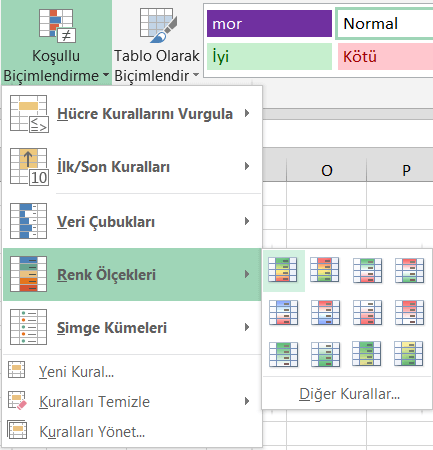Open the Koşullu Biçimlendirme button
The width and height of the screenshot is (433, 450).
[56, 43]
